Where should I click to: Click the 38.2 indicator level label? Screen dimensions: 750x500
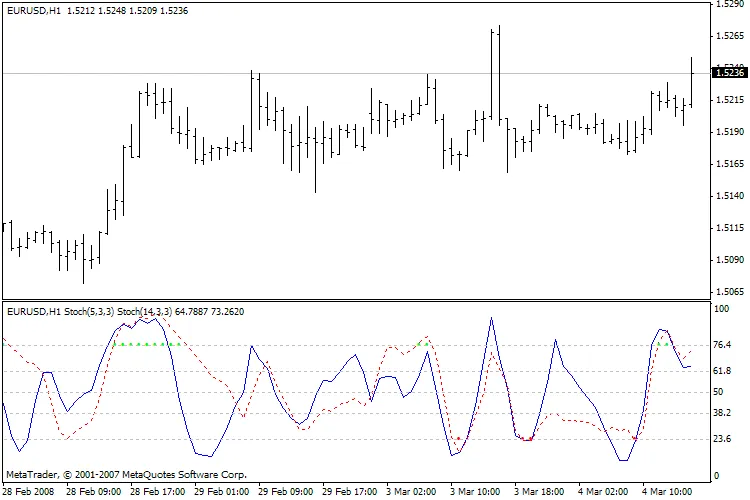[721, 412]
